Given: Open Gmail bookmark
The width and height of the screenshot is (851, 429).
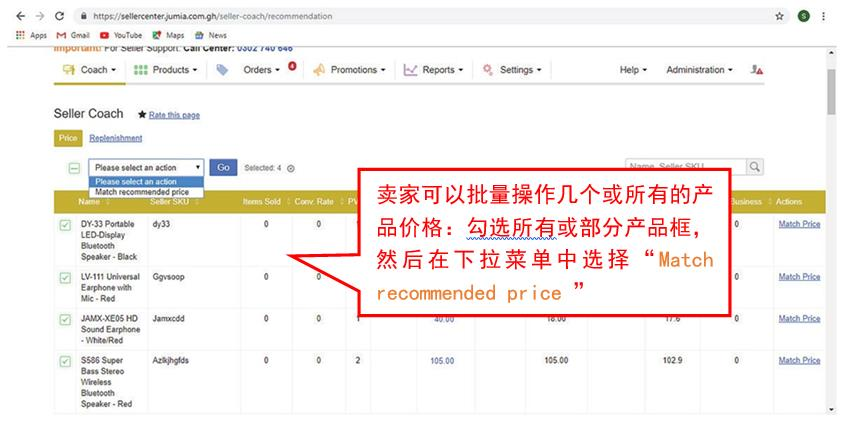Looking at the screenshot, I should tap(73, 35).
